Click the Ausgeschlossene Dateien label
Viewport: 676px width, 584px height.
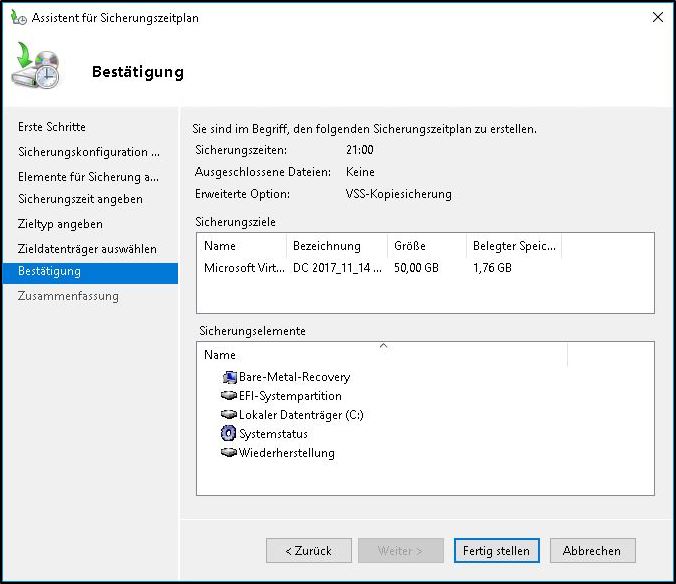263,172
